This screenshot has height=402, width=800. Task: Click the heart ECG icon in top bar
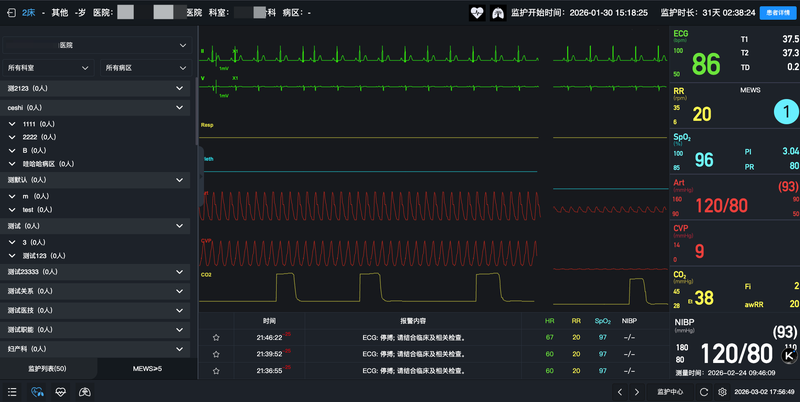[x=477, y=13]
